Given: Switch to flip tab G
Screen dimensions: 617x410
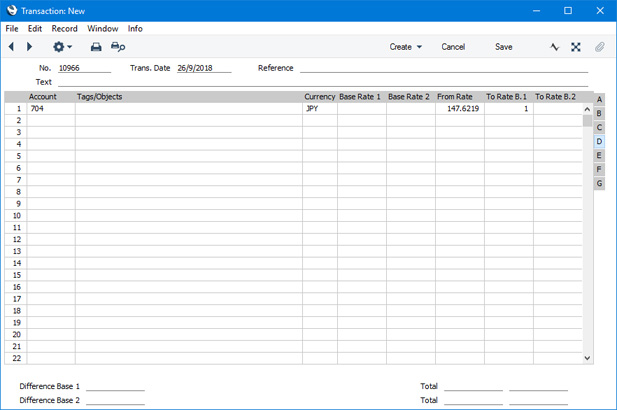Looking at the screenshot, I should (599, 183).
